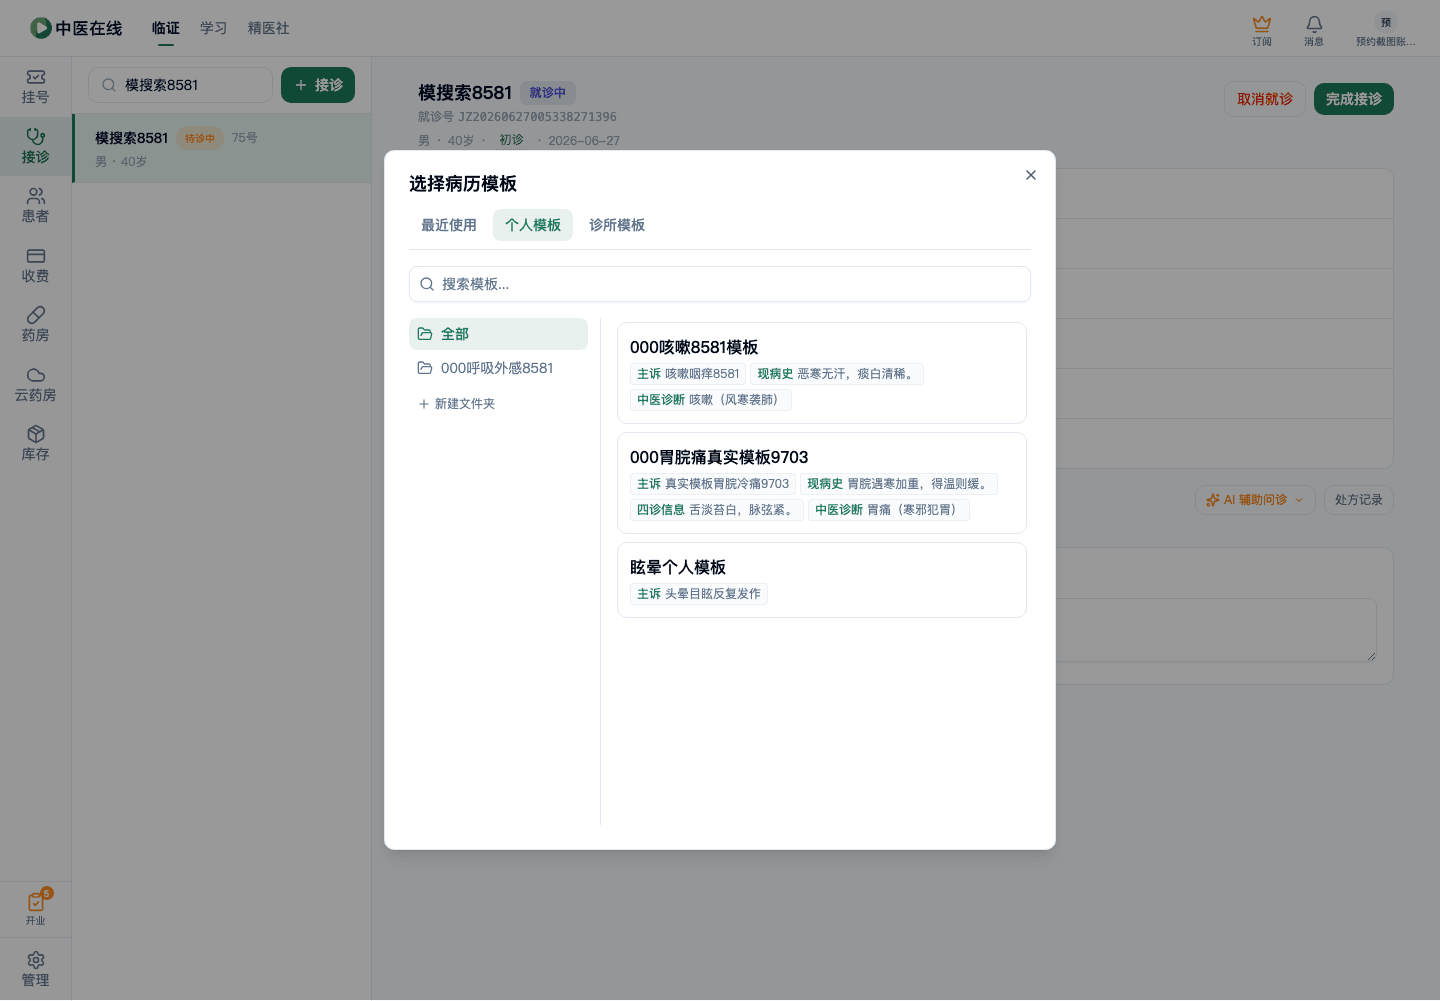Click the 舌淡苔白，脉弦紧 四诊信息 tag
The width and height of the screenshot is (1440, 1001).
point(717,510)
